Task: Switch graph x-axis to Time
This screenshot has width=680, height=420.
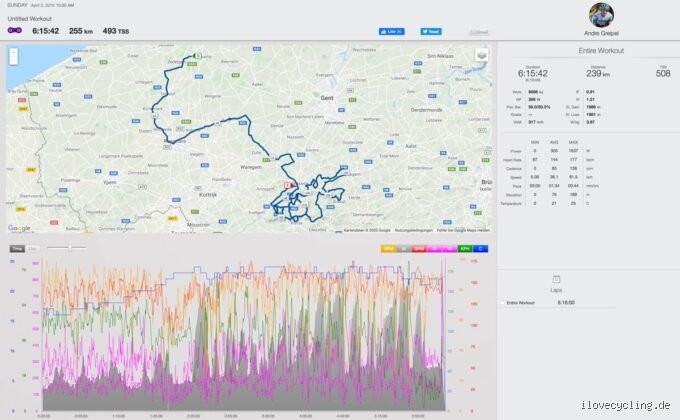Action: coord(17,249)
